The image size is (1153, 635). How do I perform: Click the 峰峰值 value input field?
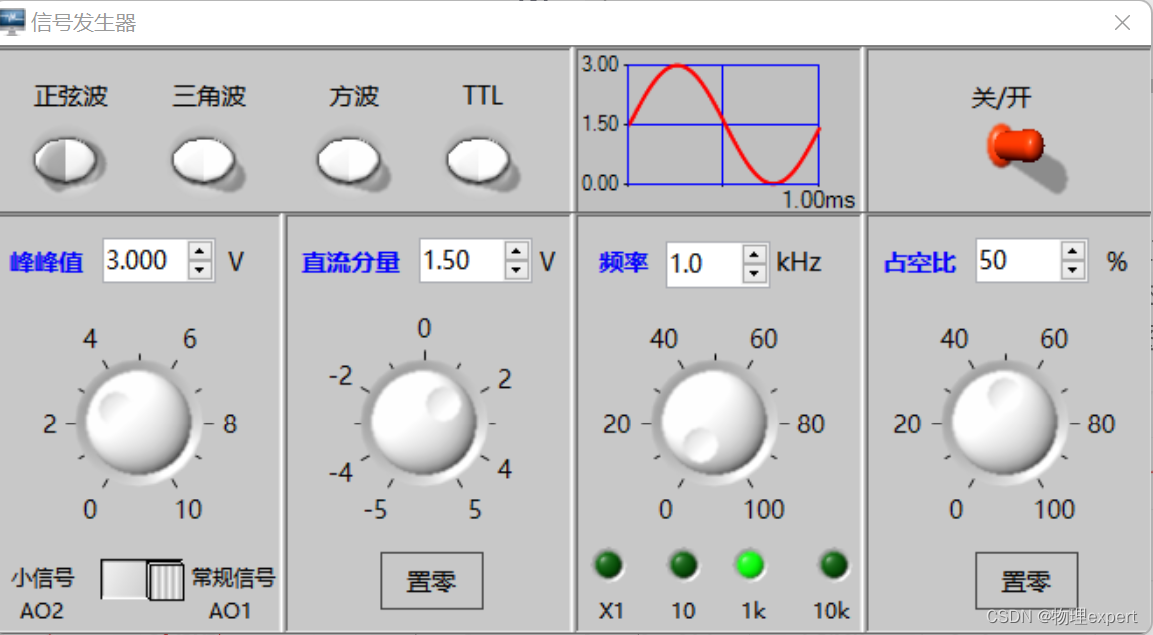[x=146, y=260]
